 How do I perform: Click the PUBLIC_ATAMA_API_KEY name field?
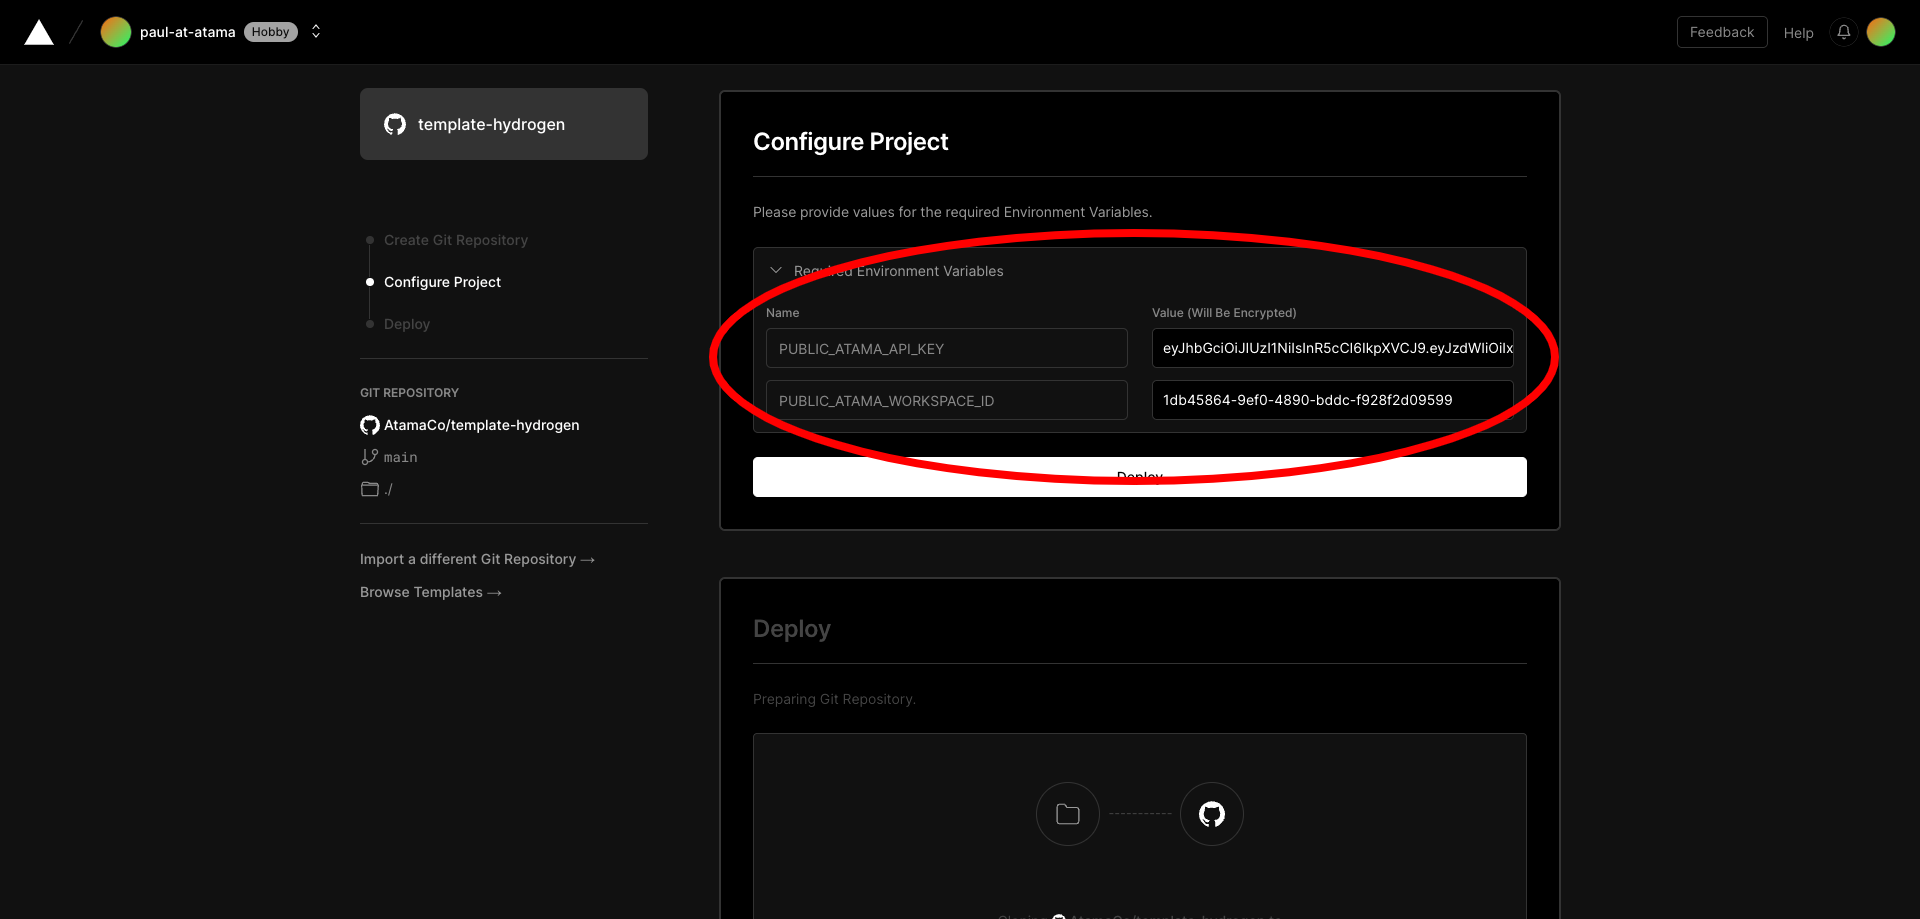pyautogui.click(x=947, y=348)
